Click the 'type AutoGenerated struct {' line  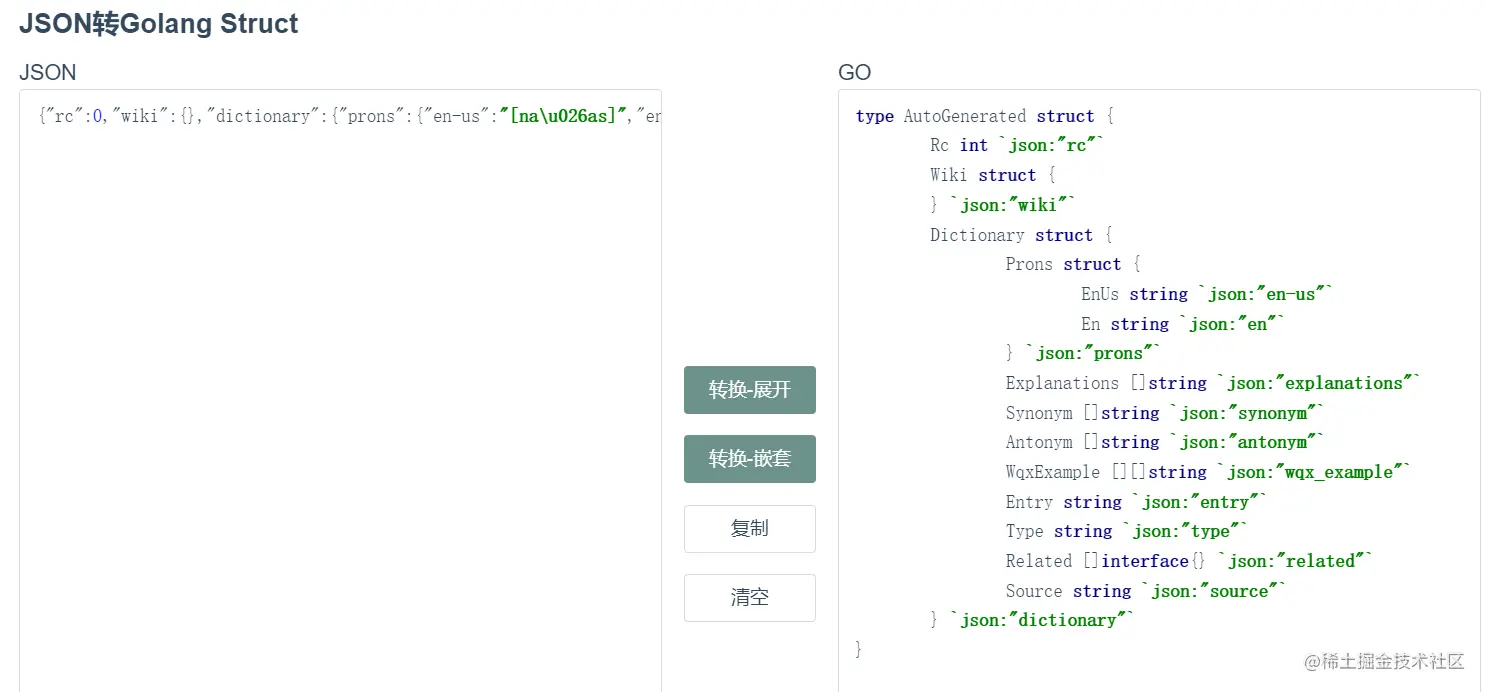(x=985, y=116)
